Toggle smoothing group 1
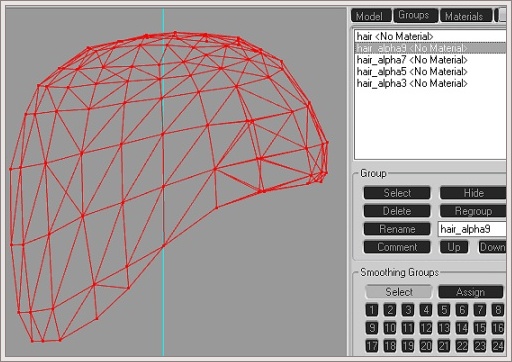512x362 pixels. (372, 310)
